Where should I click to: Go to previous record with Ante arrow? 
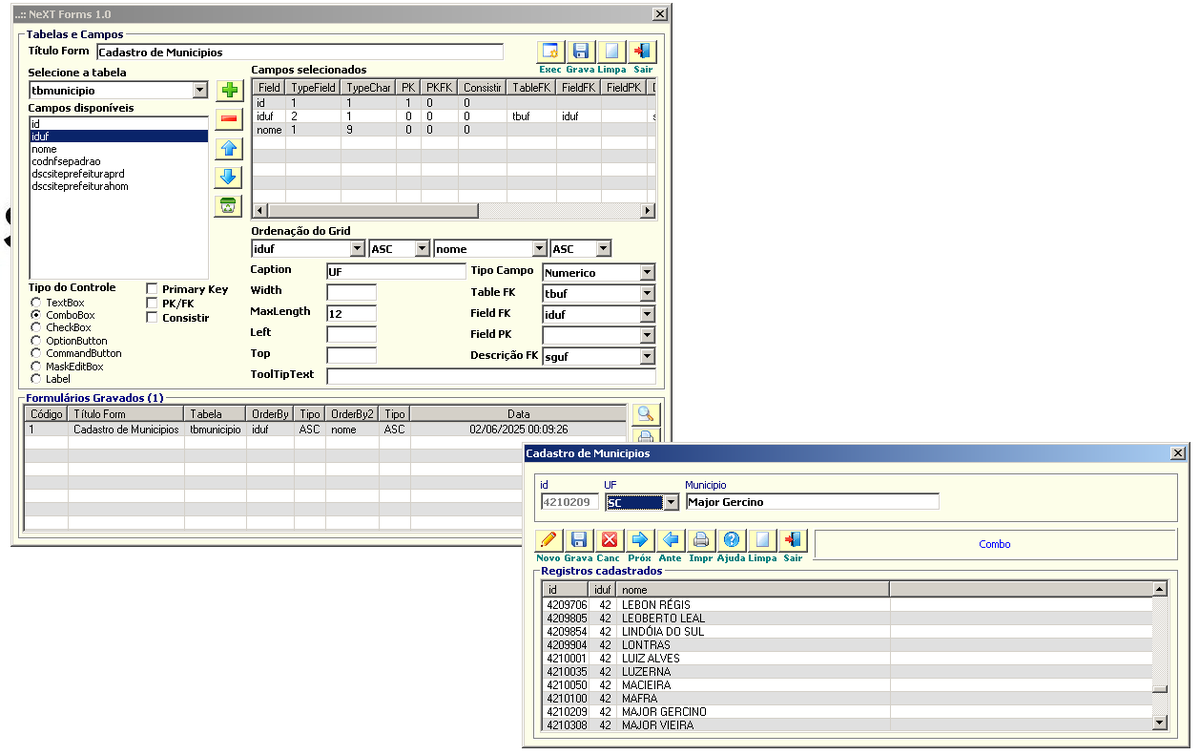click(670, 540)
